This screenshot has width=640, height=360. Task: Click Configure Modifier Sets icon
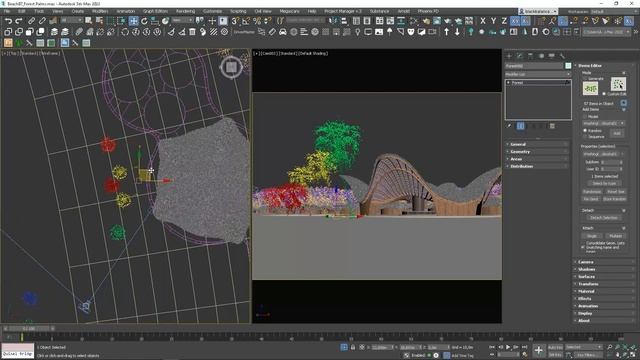(x=552, y=126)
